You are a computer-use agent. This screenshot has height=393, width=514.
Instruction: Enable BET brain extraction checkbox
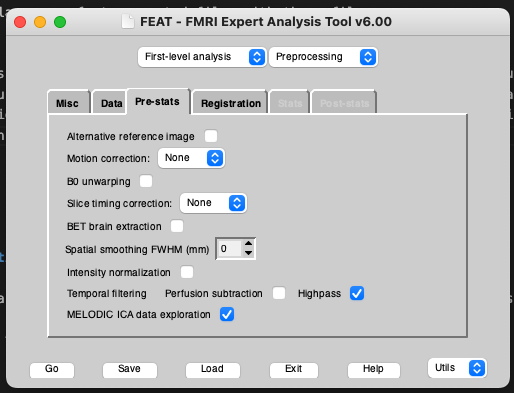pos(177,226)
